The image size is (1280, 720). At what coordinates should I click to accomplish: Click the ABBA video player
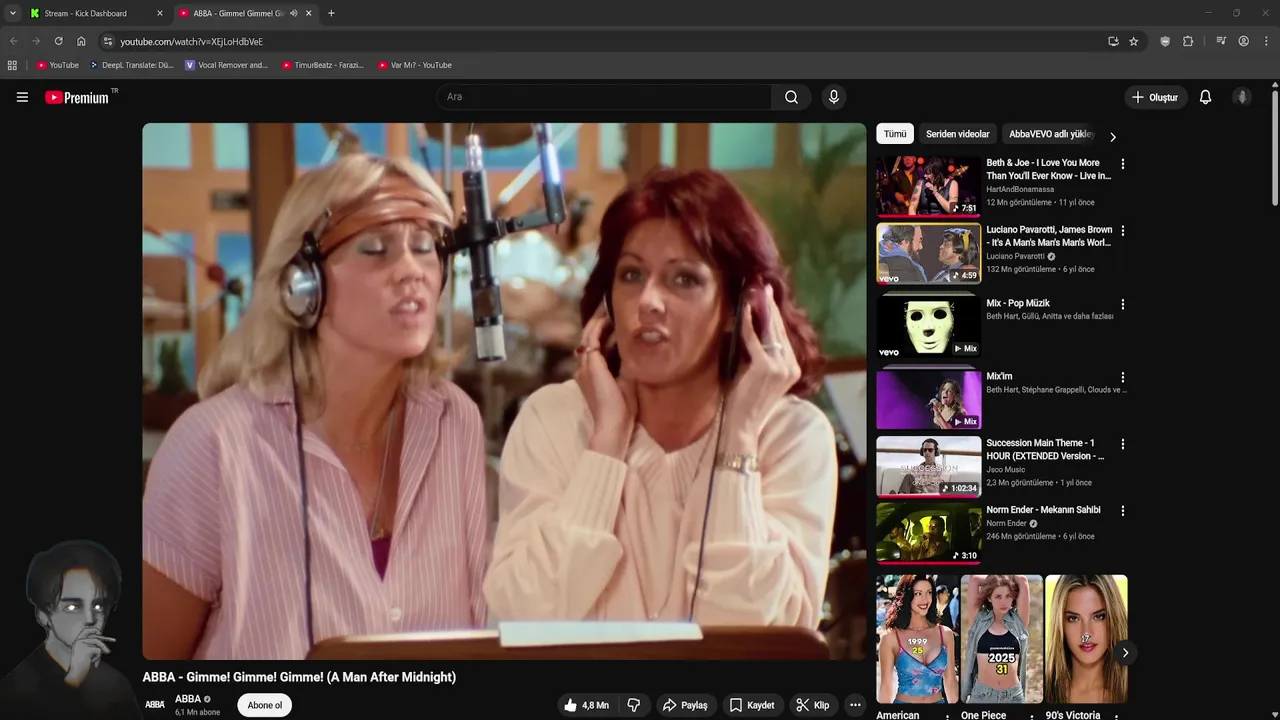pos(504,391)
